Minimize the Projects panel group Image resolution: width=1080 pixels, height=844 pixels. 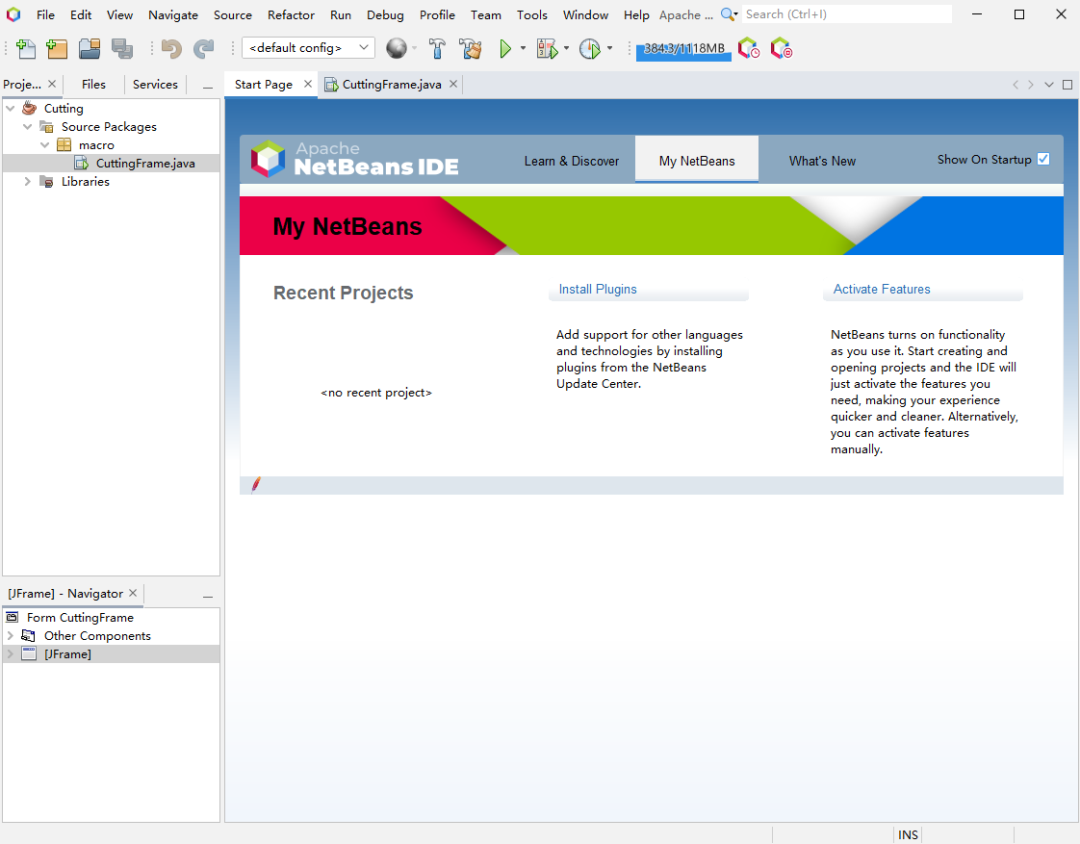click(x=207, y=86)
